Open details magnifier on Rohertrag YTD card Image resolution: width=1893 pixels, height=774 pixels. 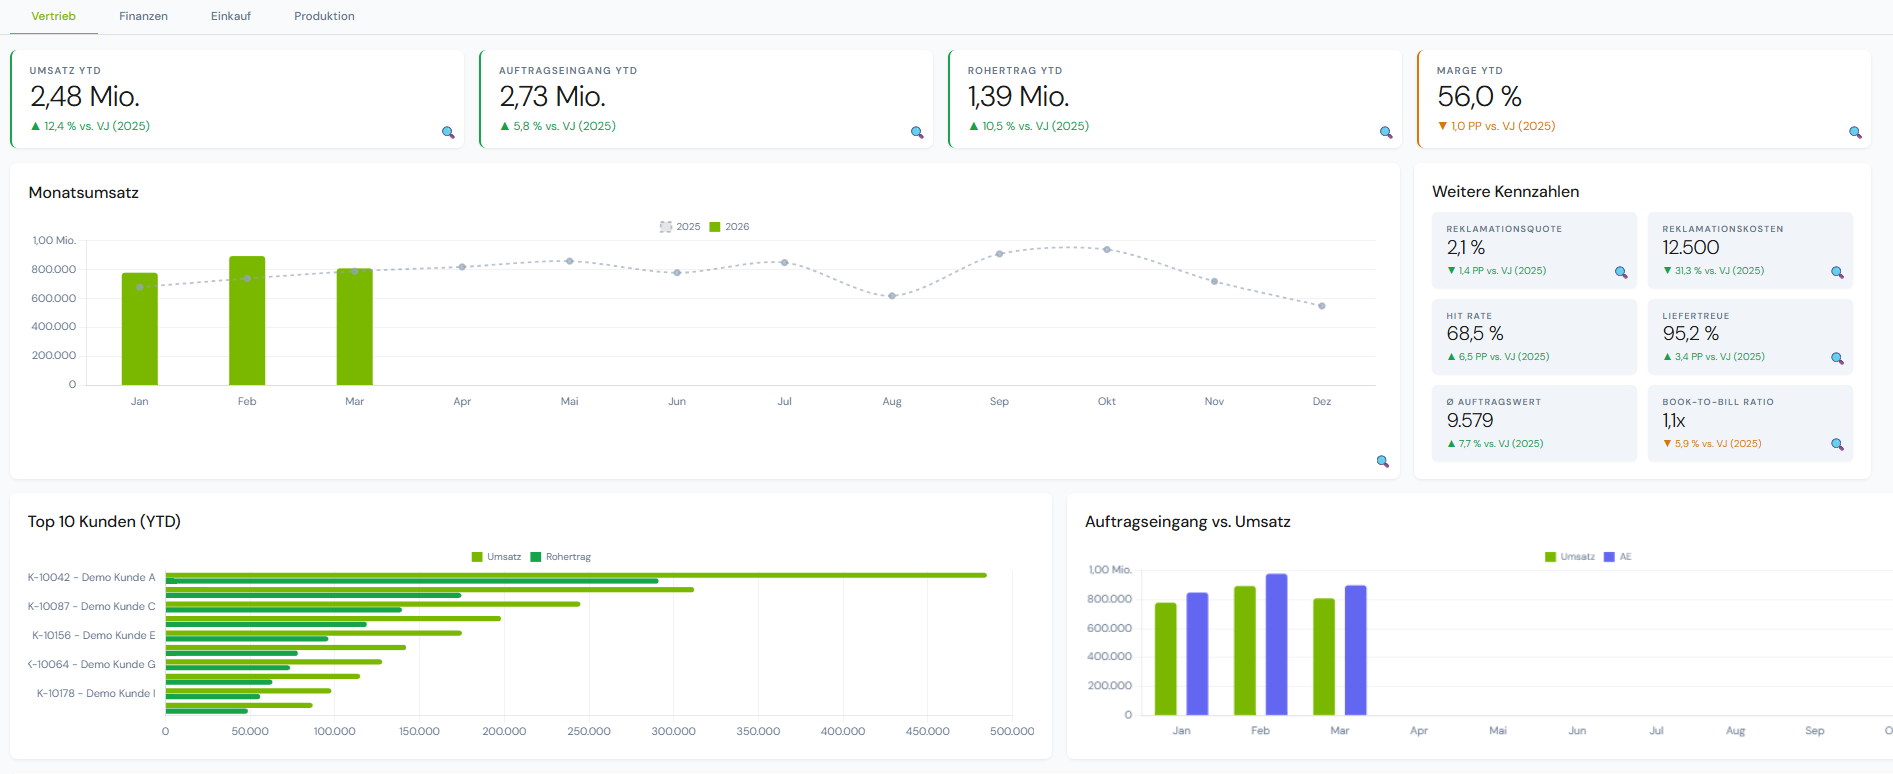point(1386,133)
